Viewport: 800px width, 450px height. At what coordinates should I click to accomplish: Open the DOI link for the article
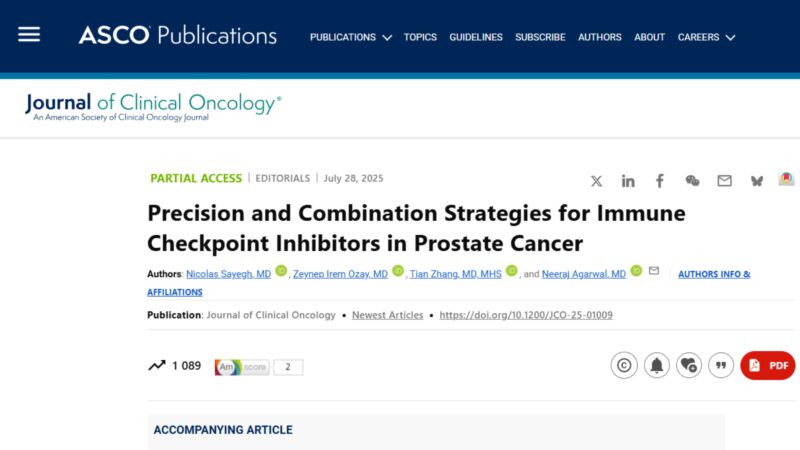point(526,315)
